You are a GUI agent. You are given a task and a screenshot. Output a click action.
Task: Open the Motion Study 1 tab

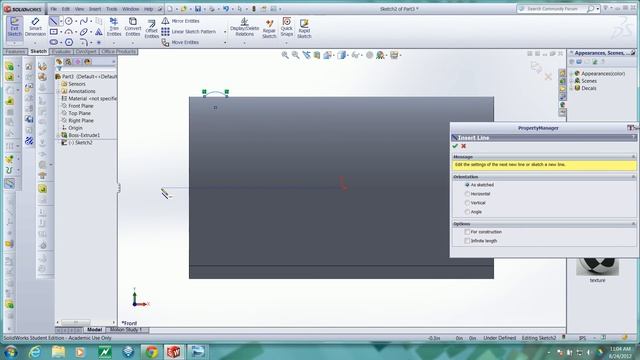coord(126,329)
